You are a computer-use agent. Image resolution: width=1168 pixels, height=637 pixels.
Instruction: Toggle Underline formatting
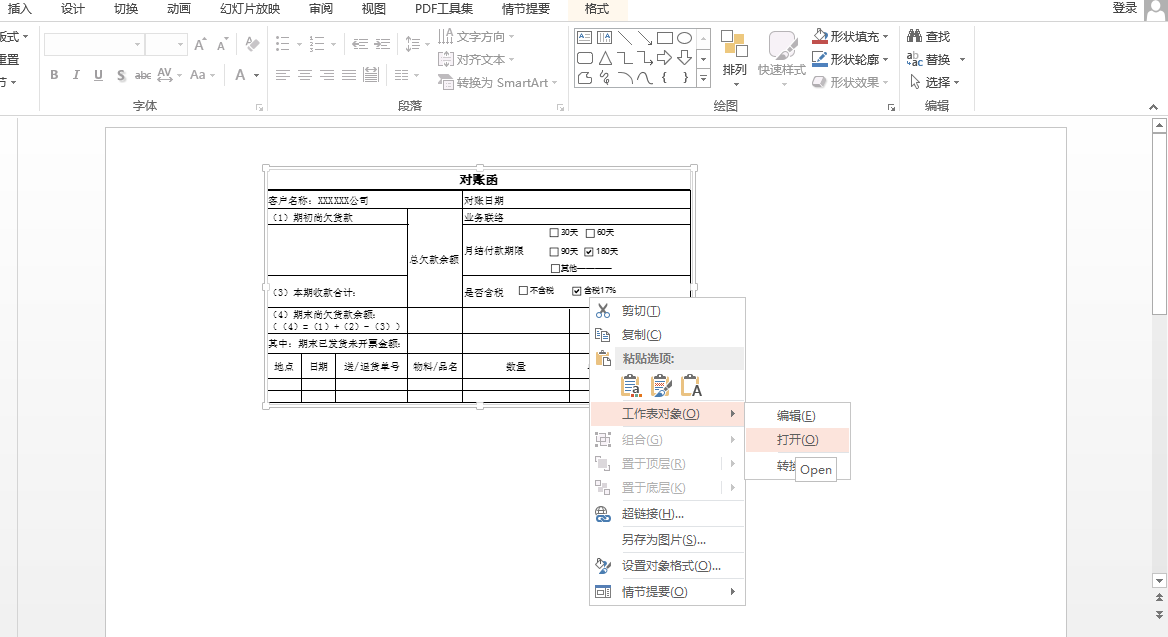tap(98, 75)
